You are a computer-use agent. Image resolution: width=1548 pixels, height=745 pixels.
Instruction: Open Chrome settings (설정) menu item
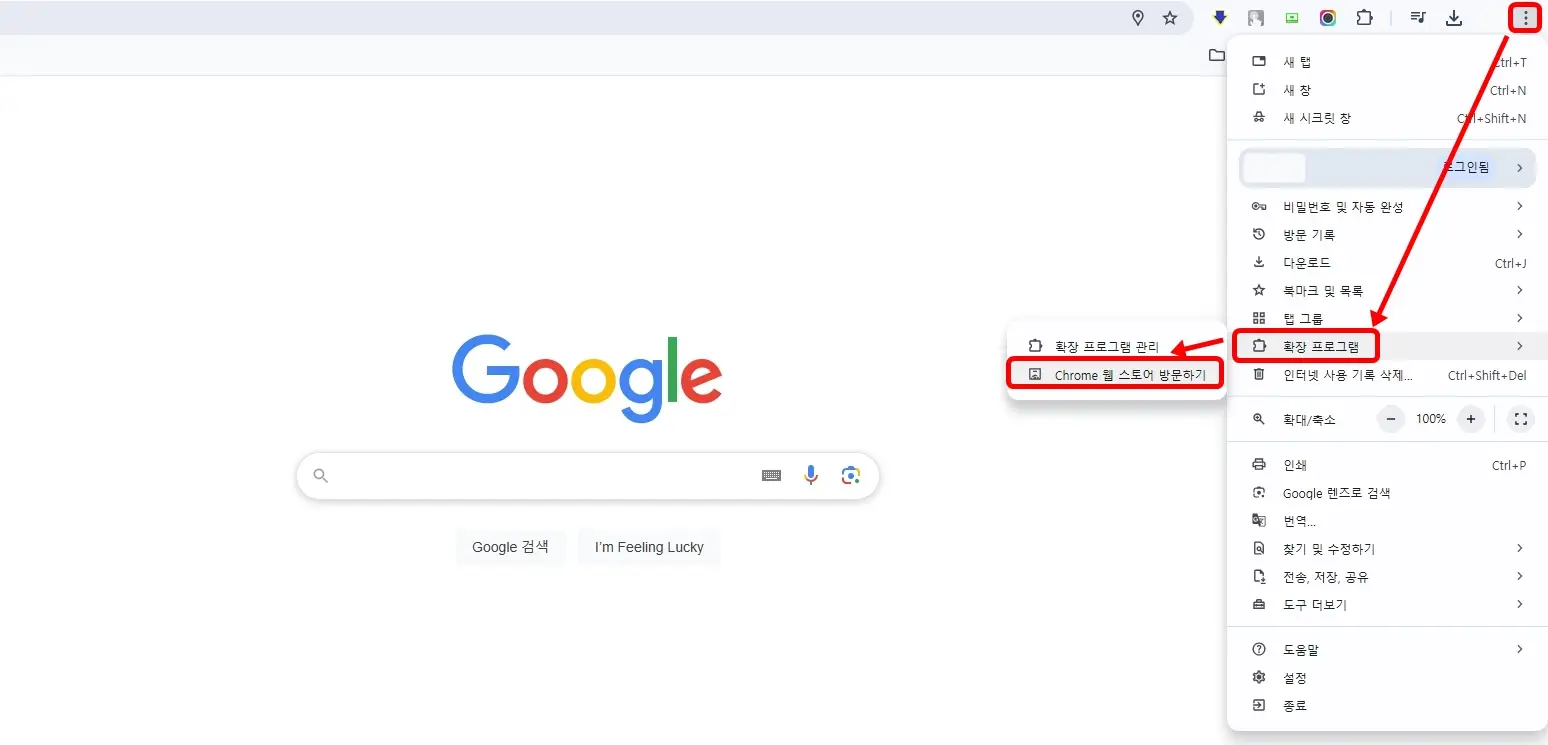click(x=1295, y=677)
